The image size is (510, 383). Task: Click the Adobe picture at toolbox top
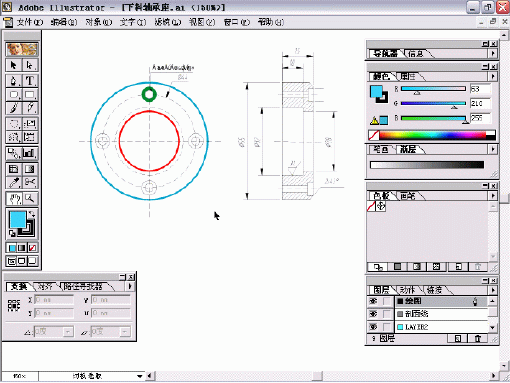click(22, 49)
